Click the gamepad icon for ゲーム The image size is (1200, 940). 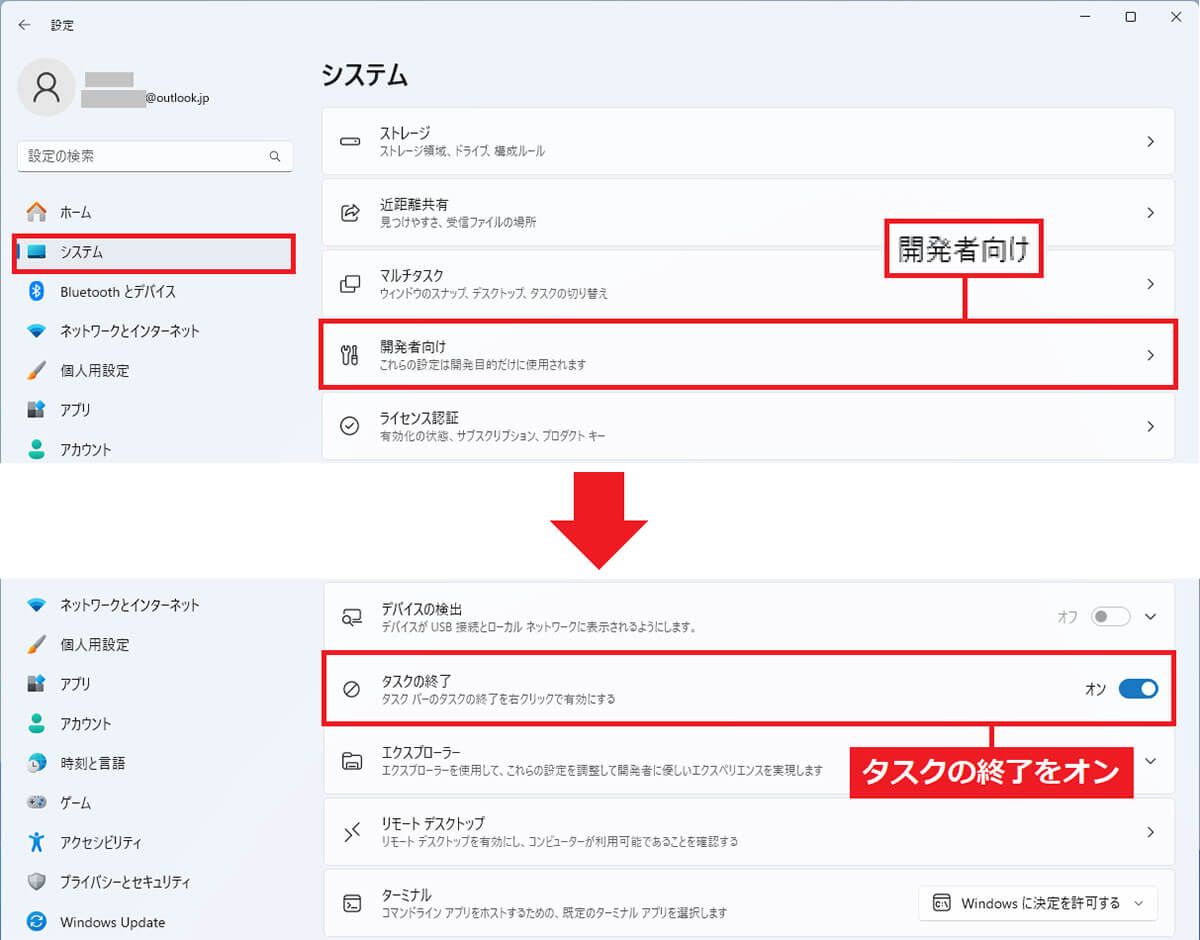point(37,803)
